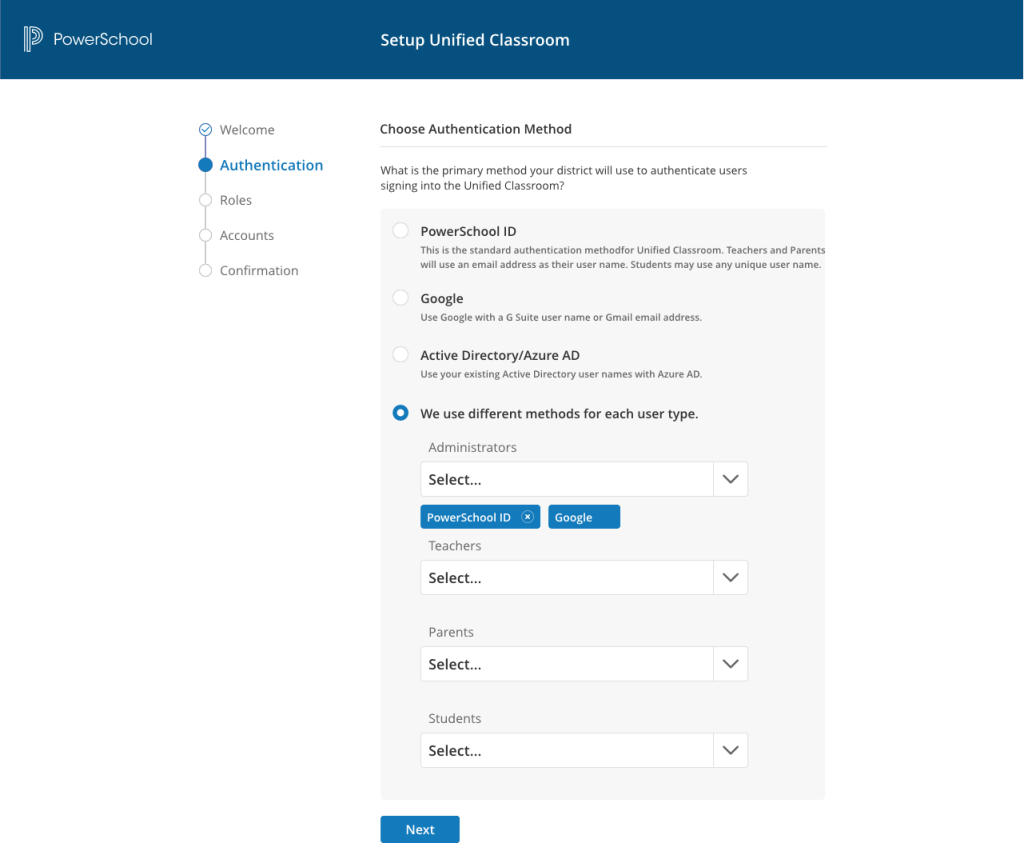Screen dimensions: 1024x863
Task: Open the Students dropdown chevron
Action: pos(730,750)
